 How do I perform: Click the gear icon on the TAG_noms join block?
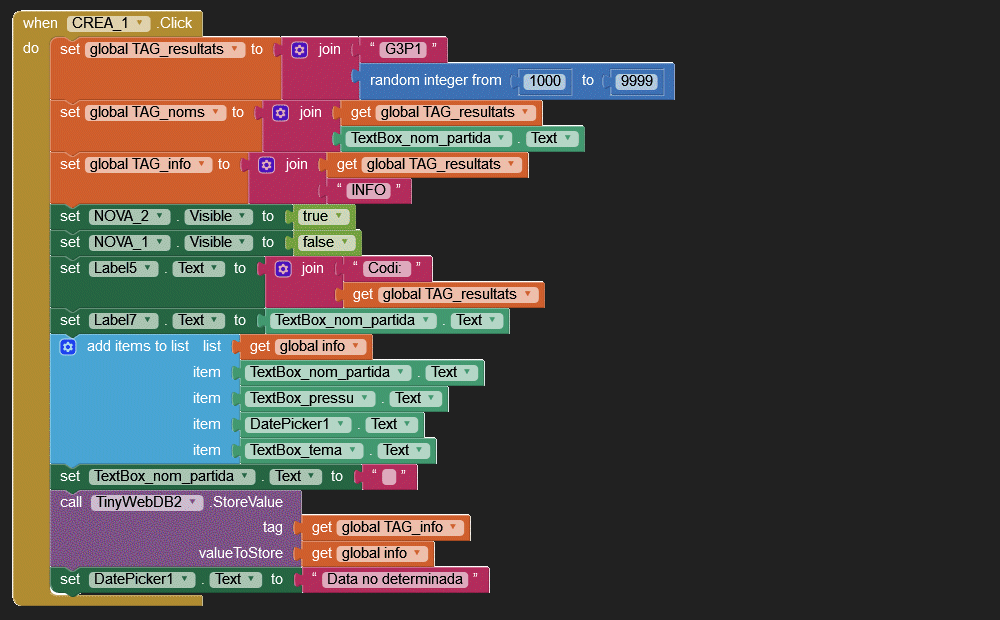pos(280,113)
